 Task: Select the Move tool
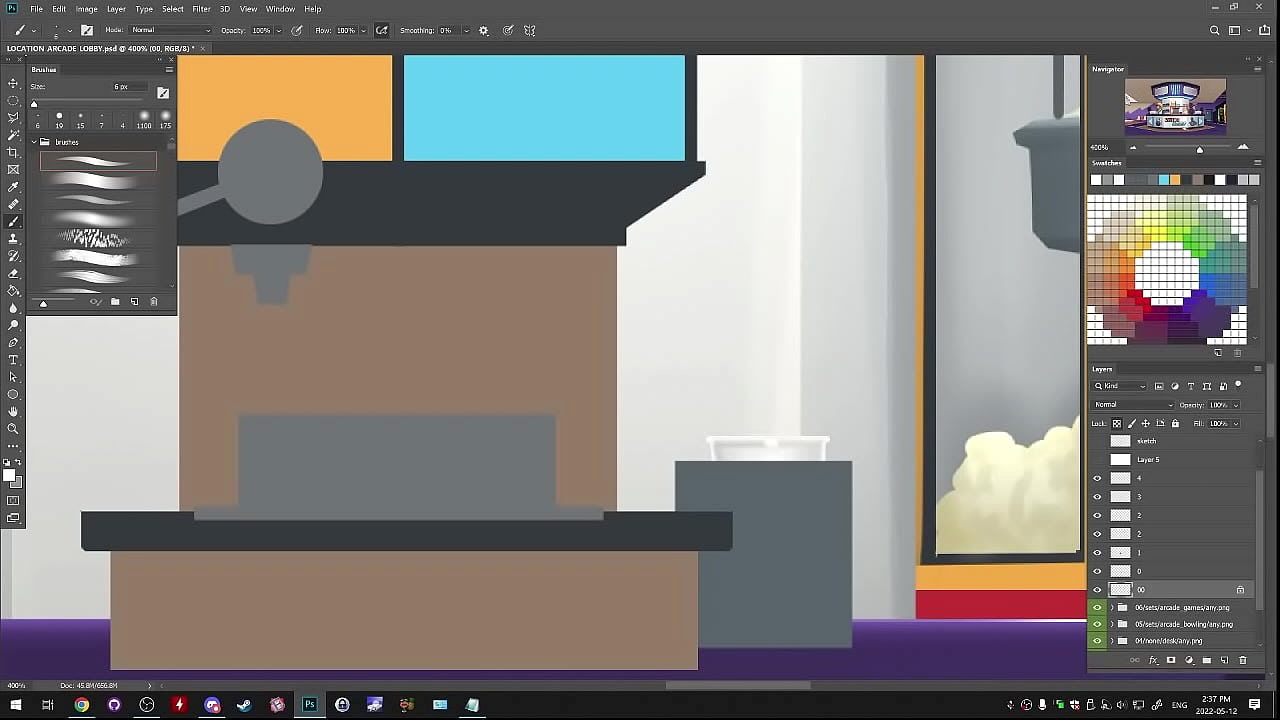click(x=13, y=83)
